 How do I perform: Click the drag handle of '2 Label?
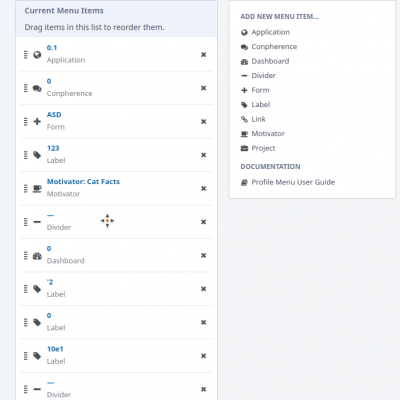pyautogui.click(x=26, y=289)
